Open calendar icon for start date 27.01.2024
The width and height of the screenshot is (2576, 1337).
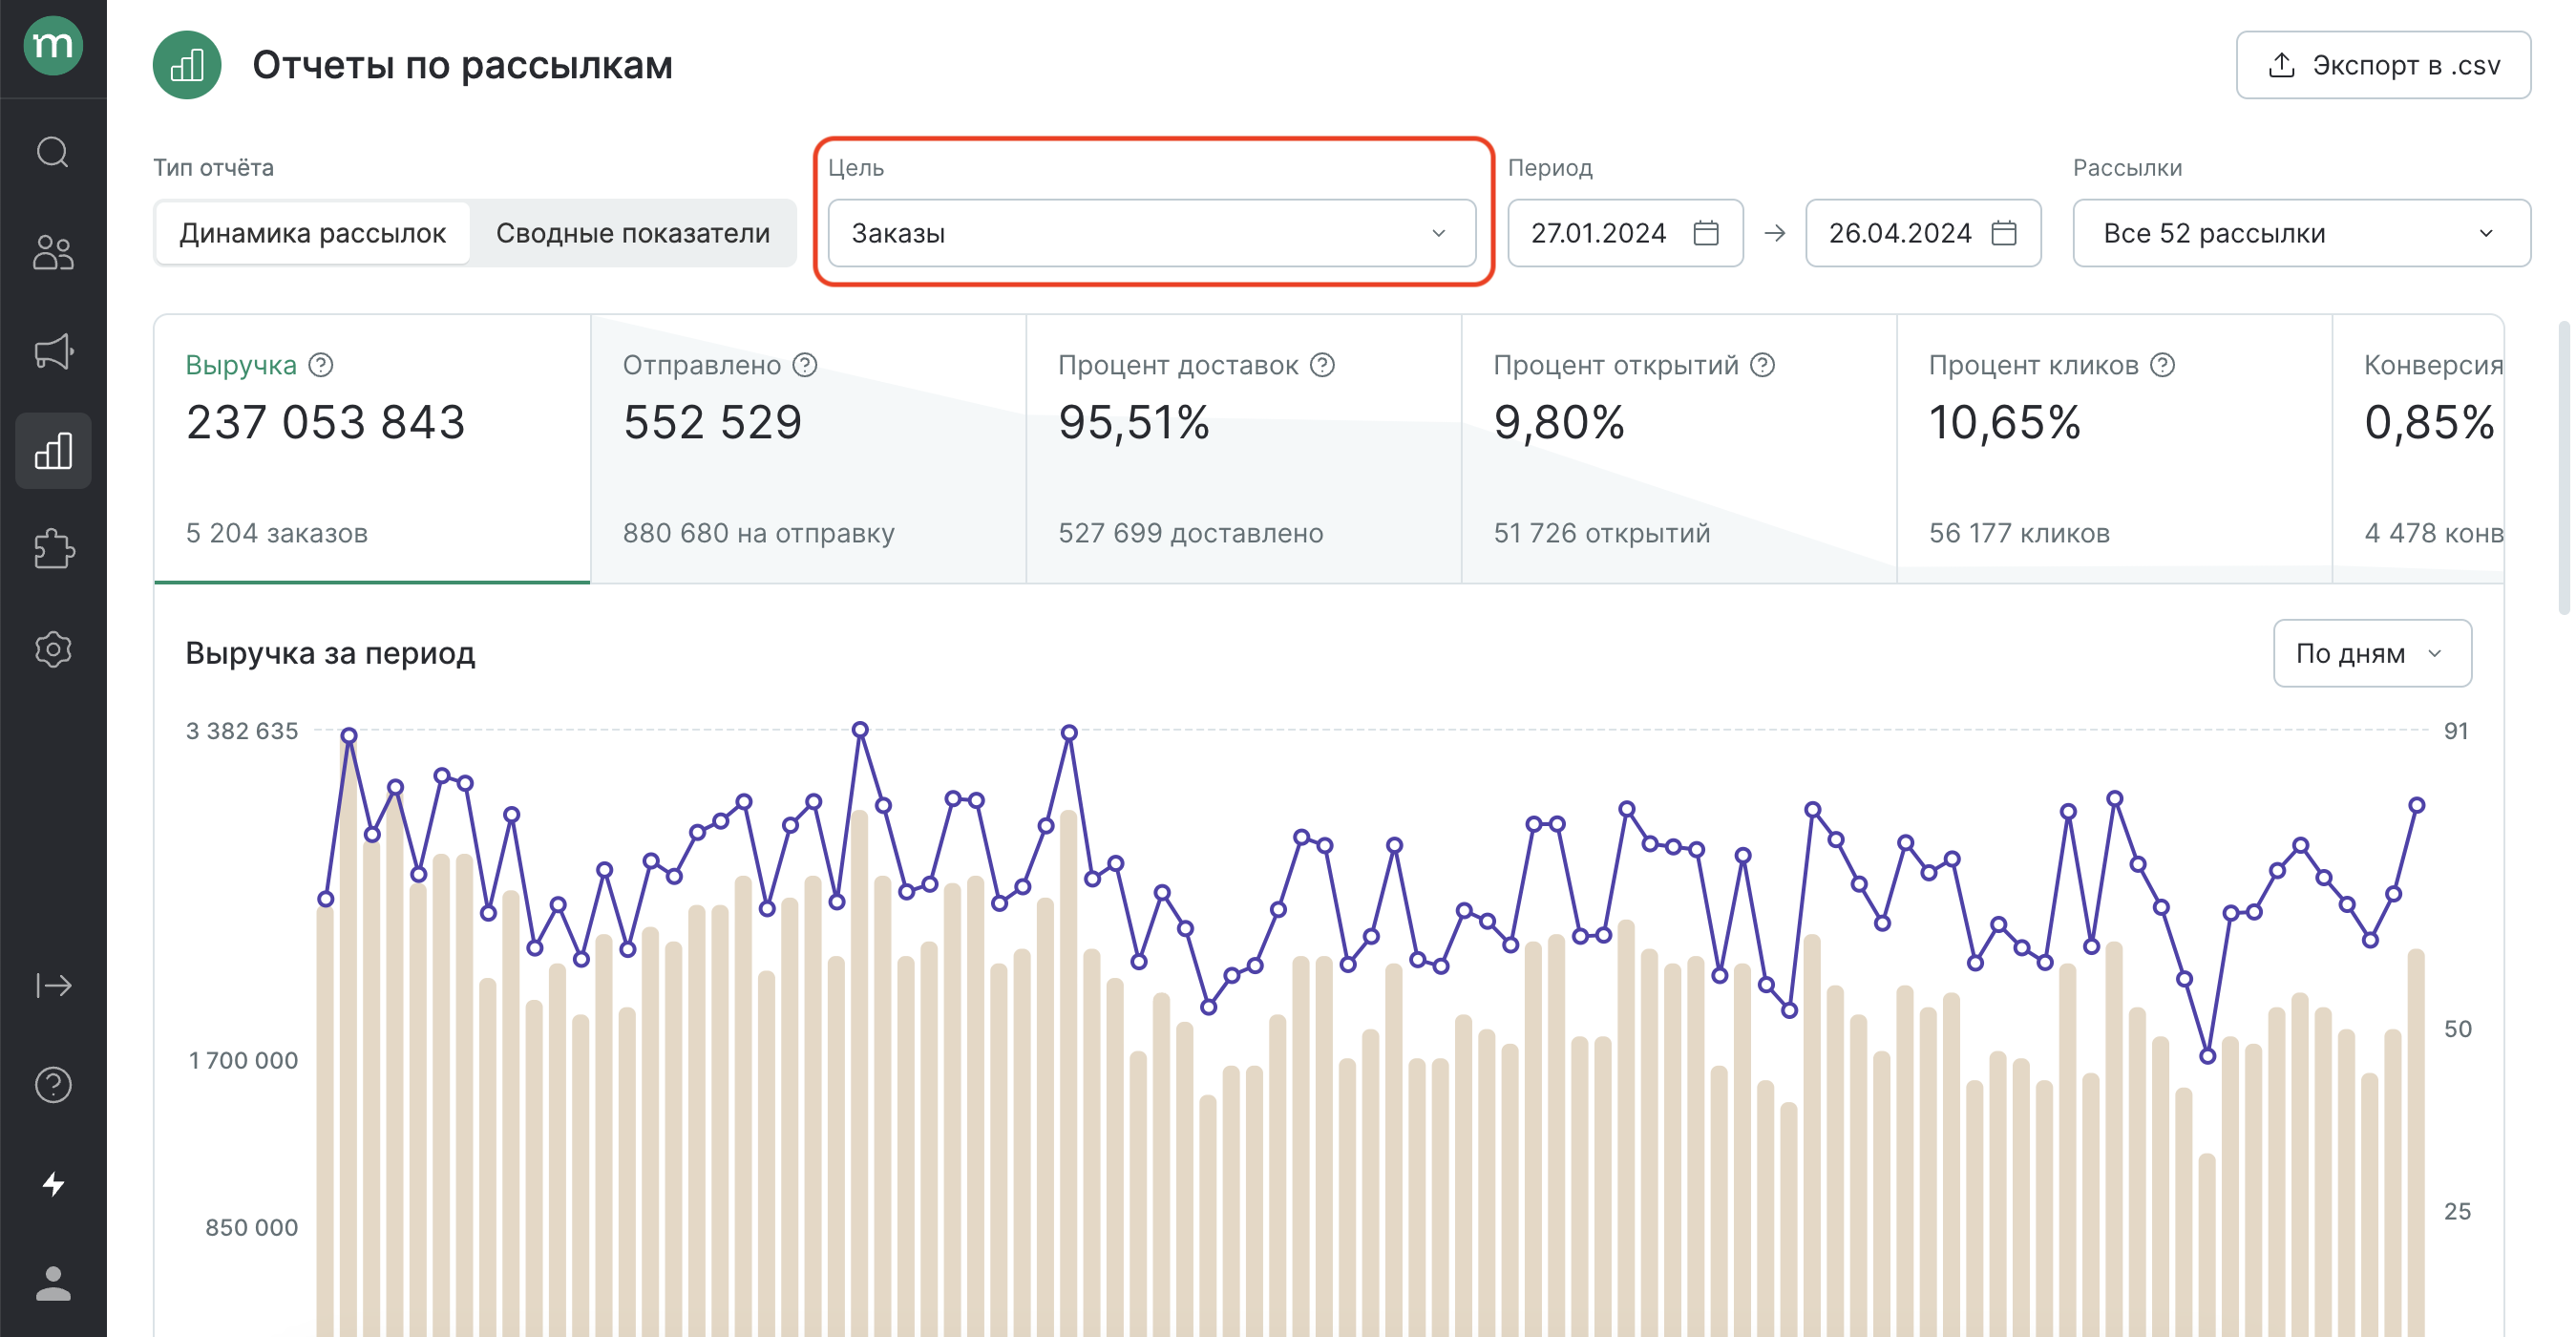point(1706,233)
